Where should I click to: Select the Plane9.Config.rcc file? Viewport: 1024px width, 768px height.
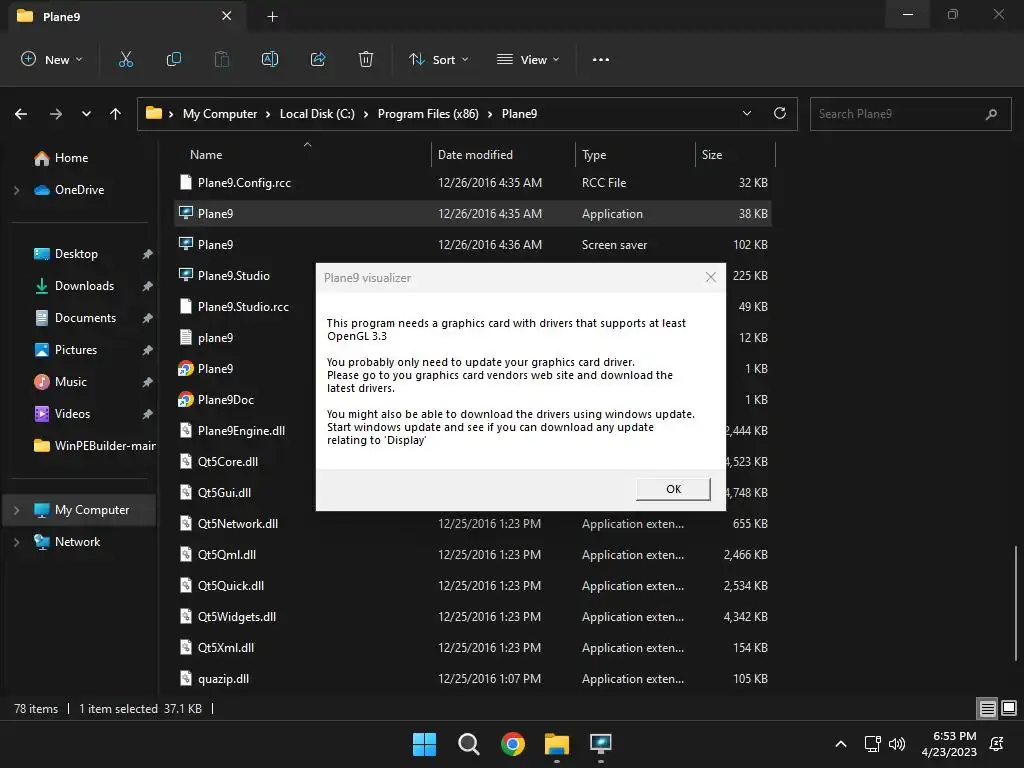click(472, 183)
